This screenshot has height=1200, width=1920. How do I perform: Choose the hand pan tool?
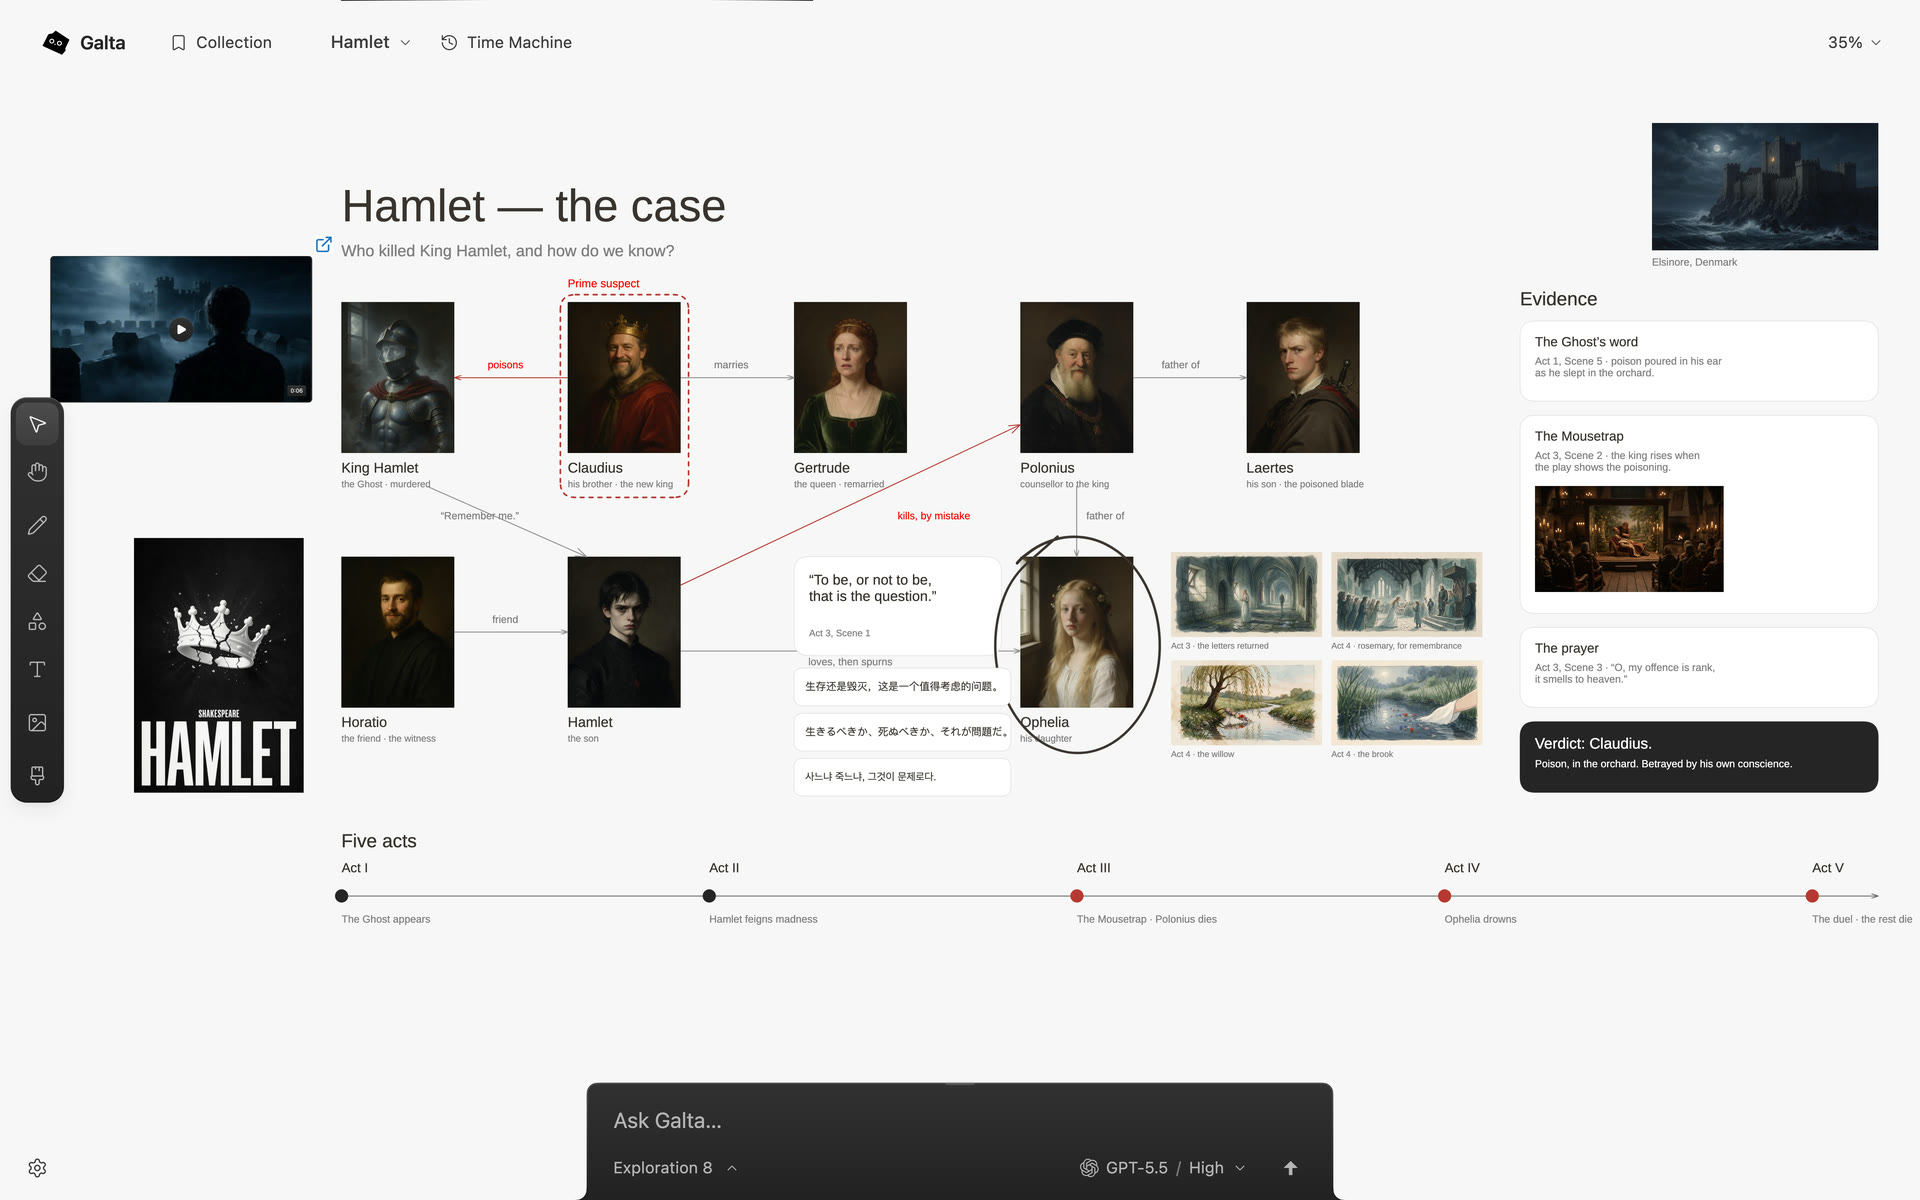[x=37, y=472]
